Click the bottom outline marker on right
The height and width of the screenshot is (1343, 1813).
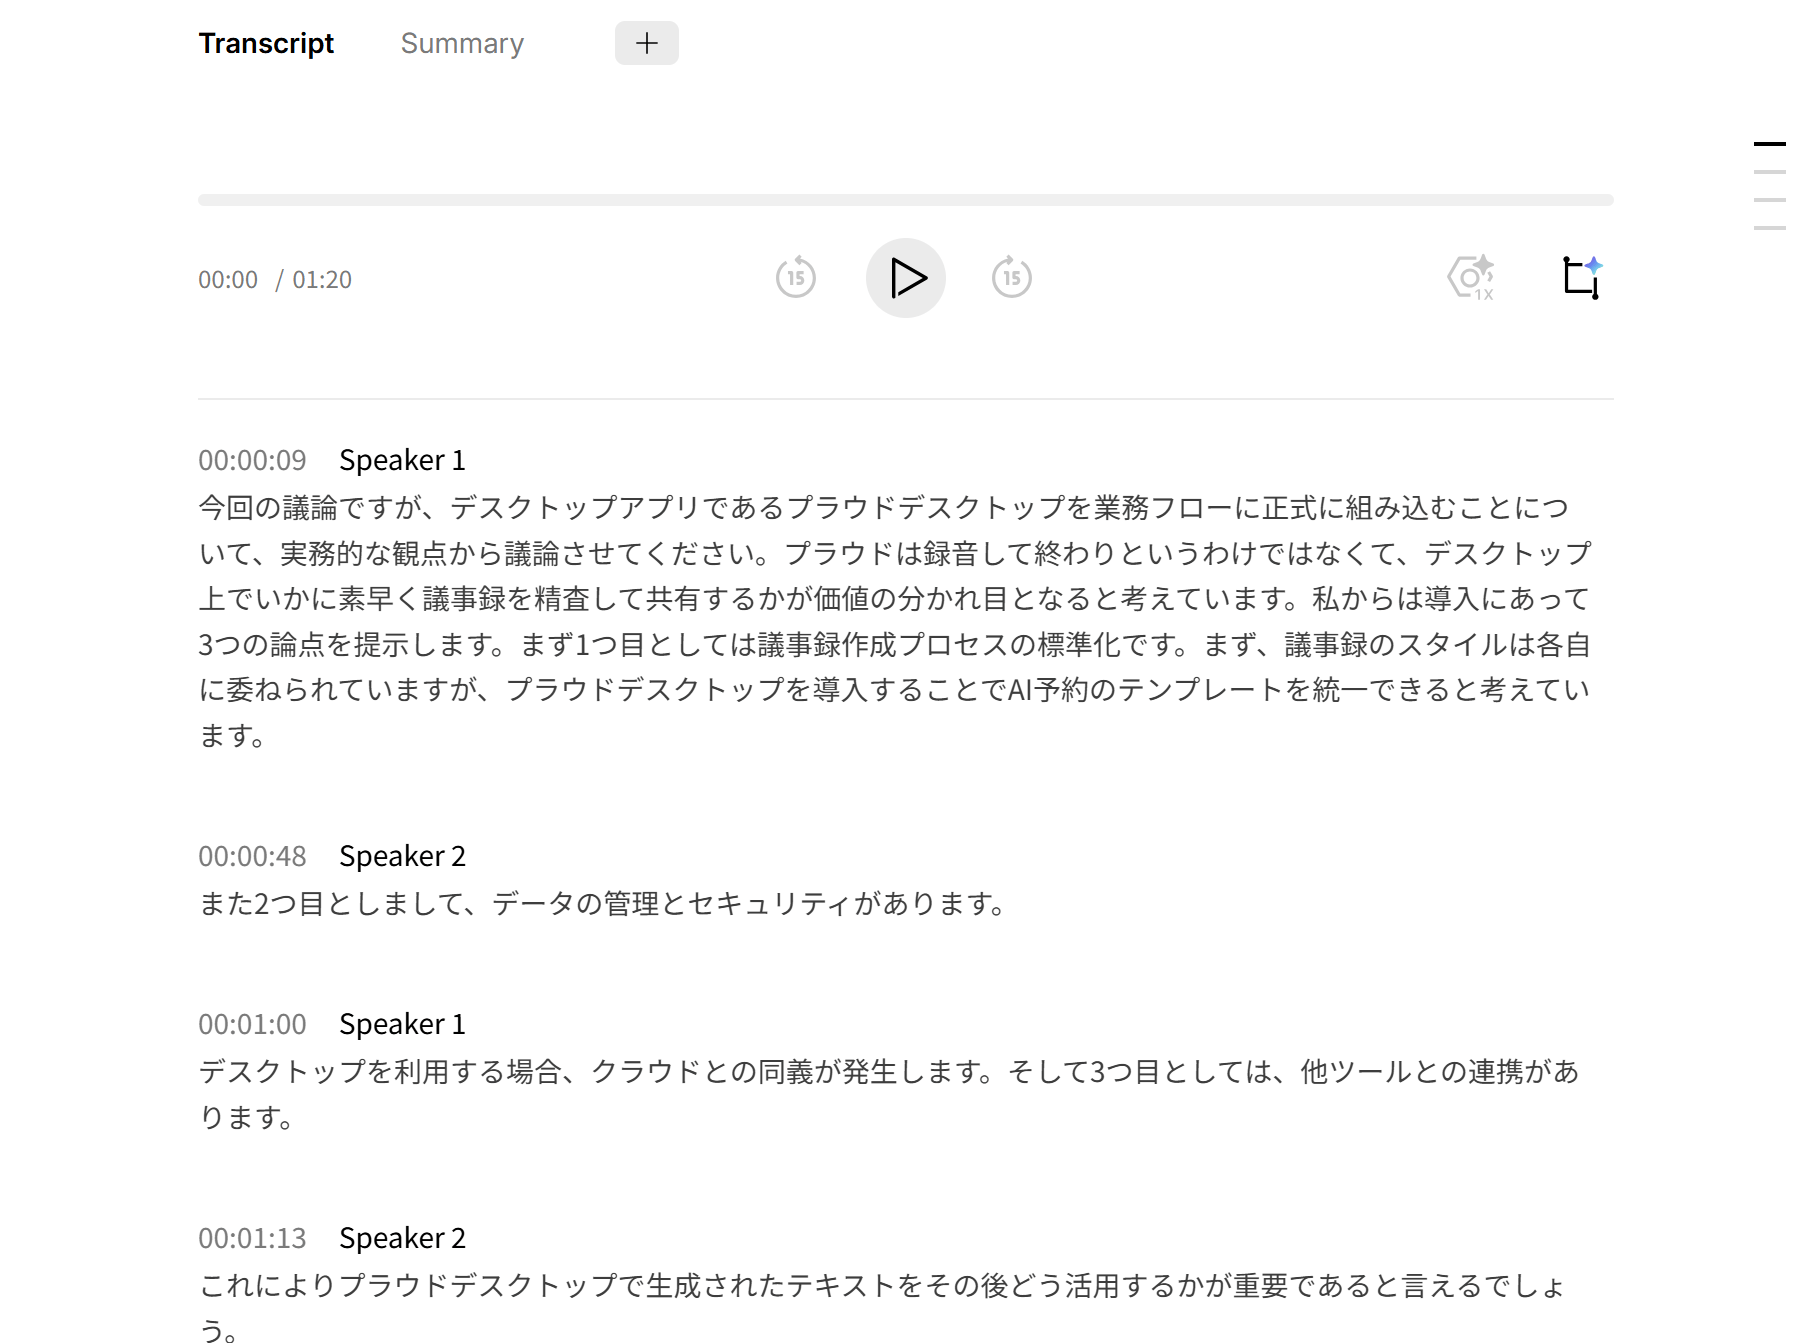tap(1769, 228)
